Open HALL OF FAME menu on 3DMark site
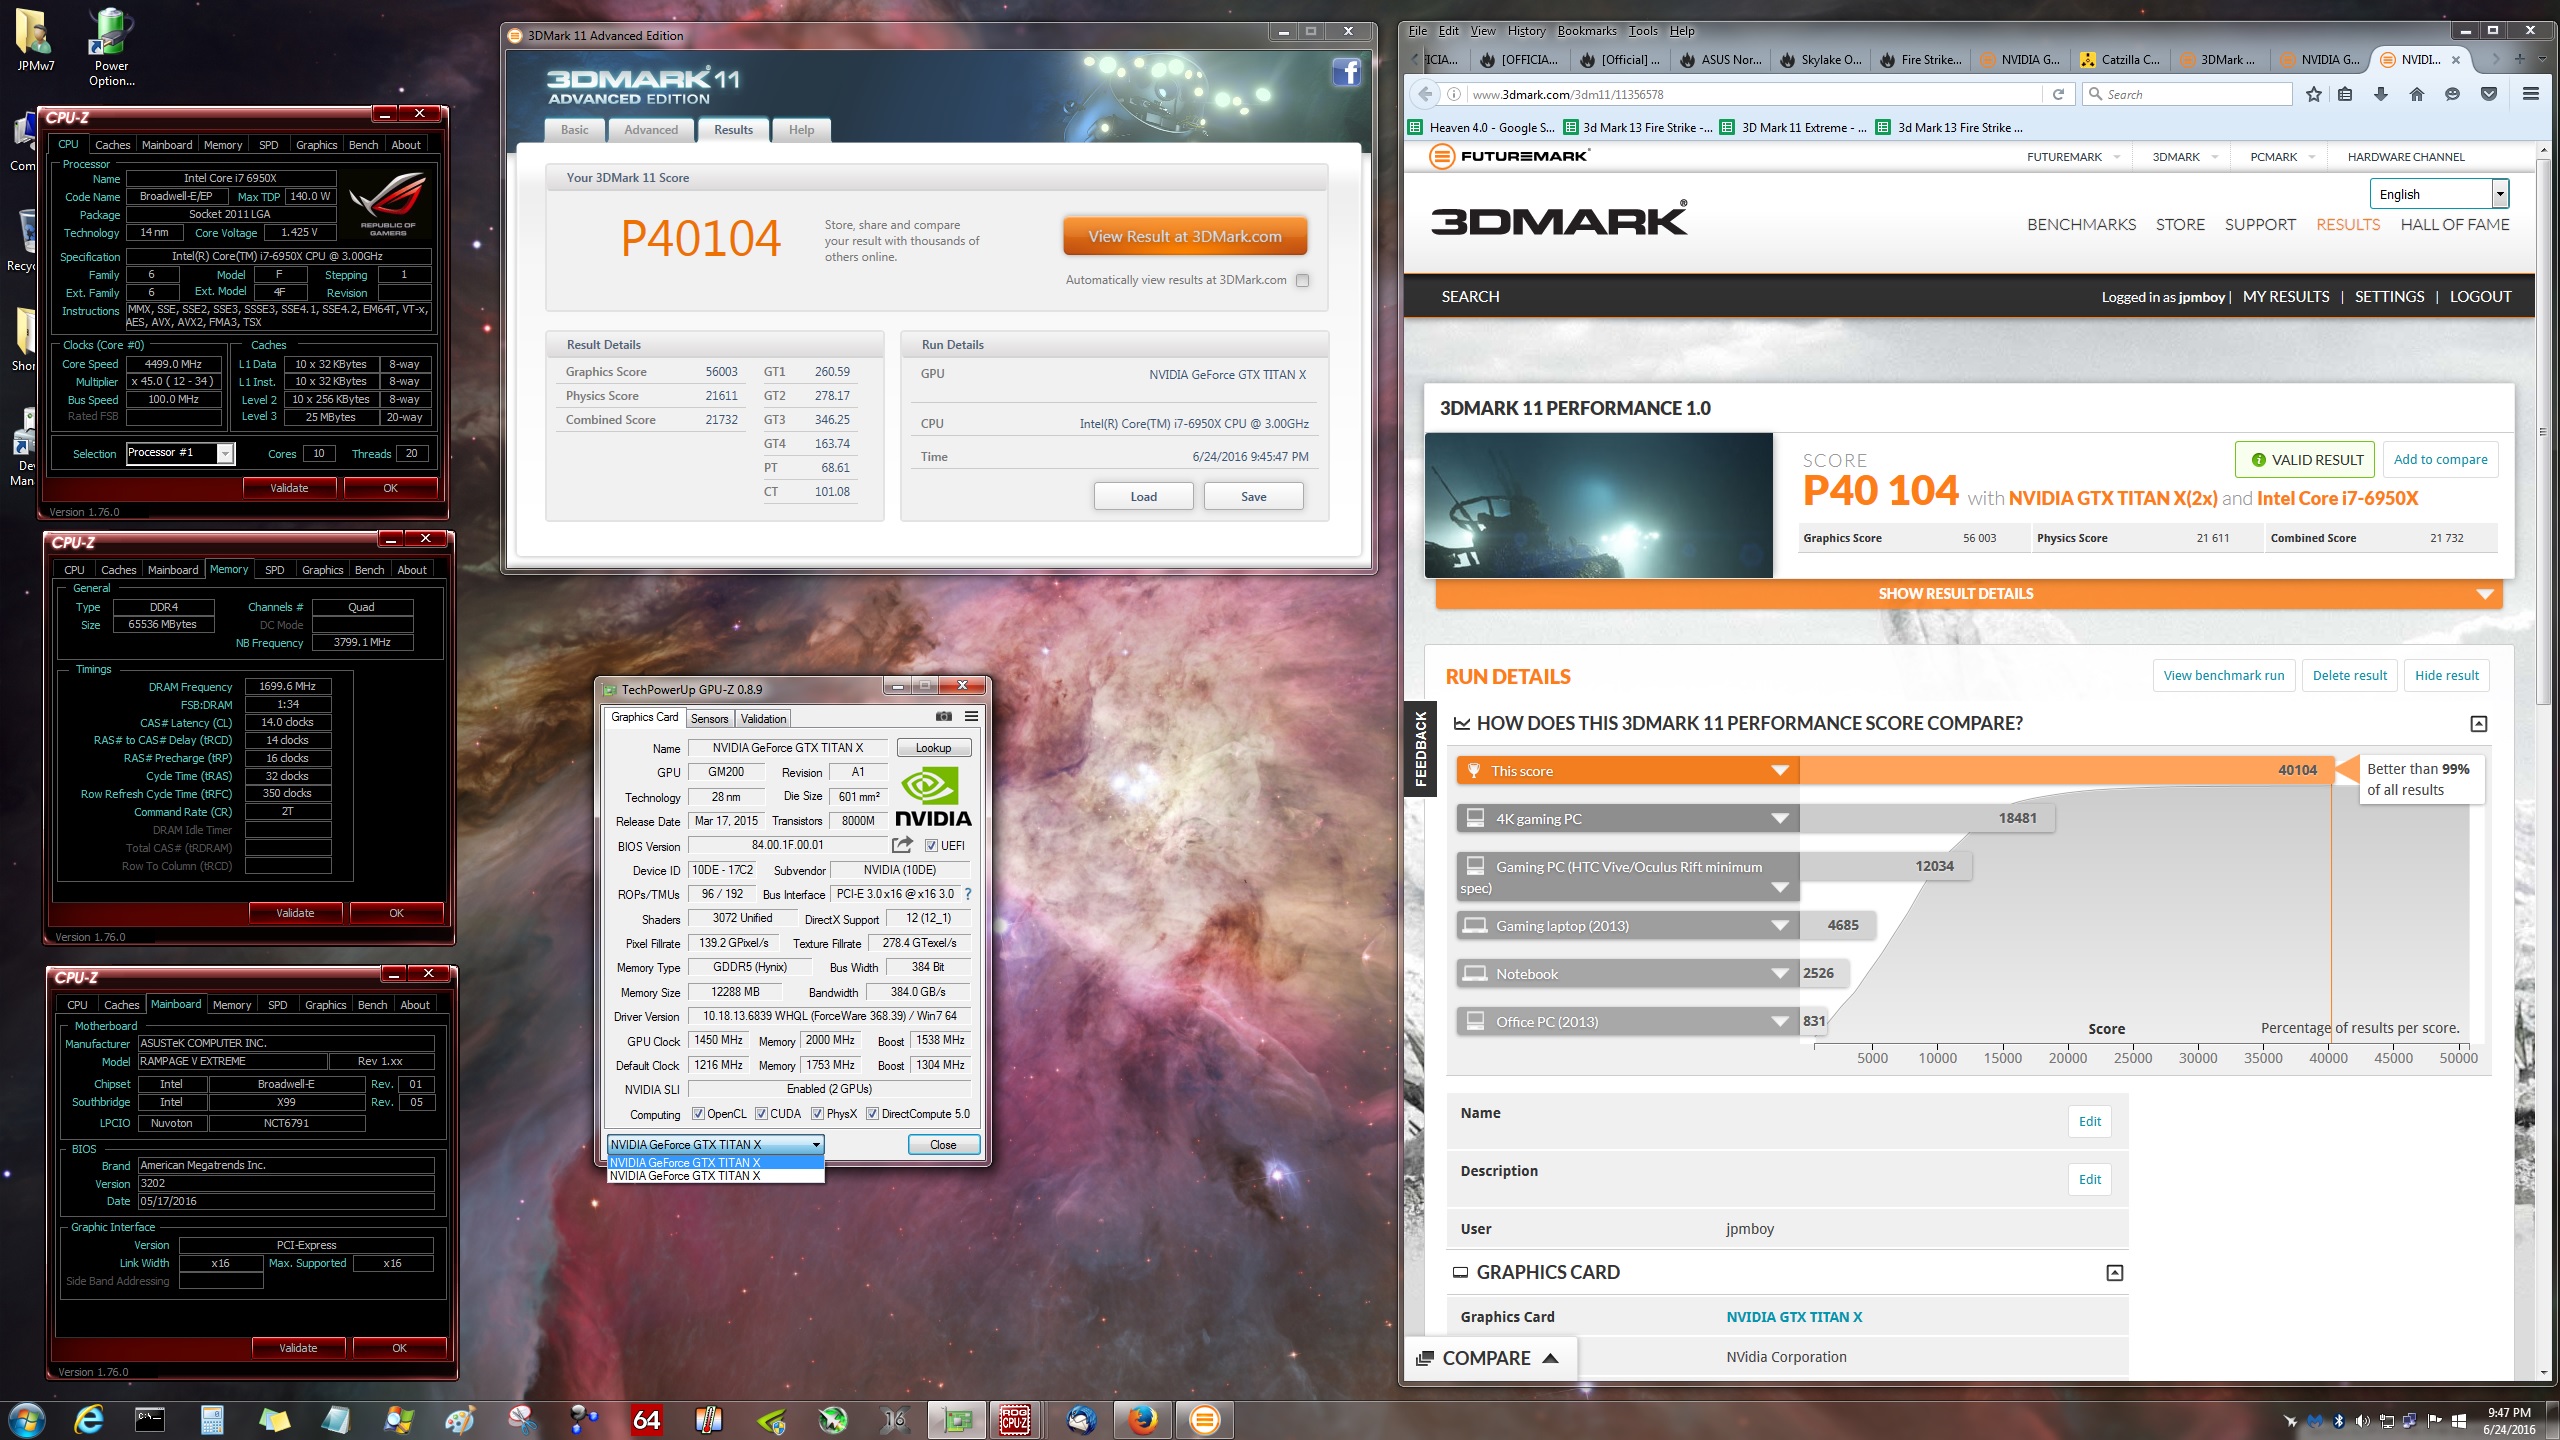The height and width of the screenshot is (1440, 2560). (x=2454, y=224)
